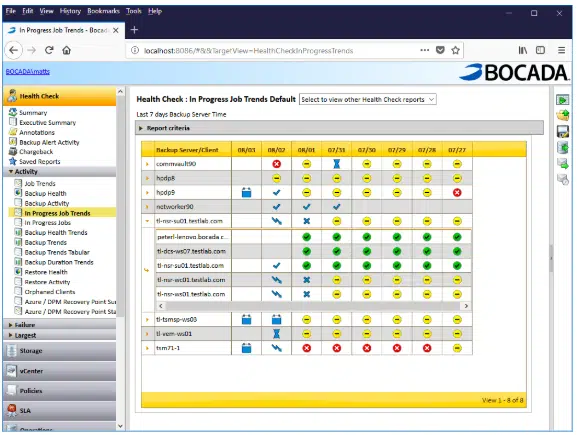Click the Pocket save icon in address bar
Image resolution: width=577 pixels, height=435 pixels.
(440, 50)
